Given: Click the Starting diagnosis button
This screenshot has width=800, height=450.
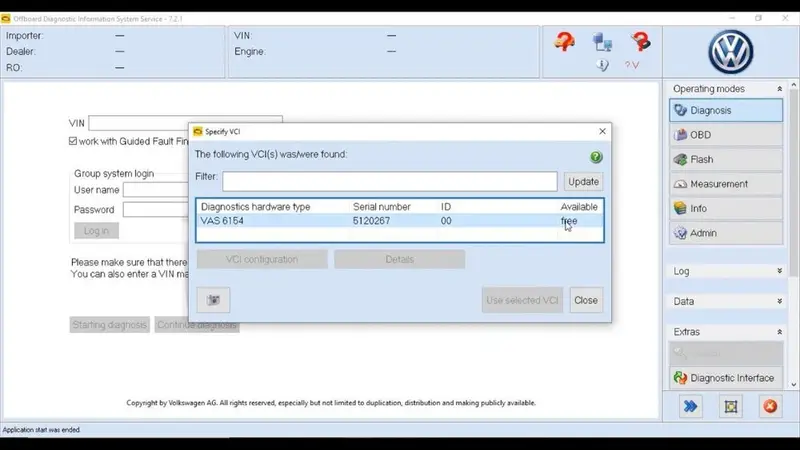Looking at the screenshot, I should 110,325.
